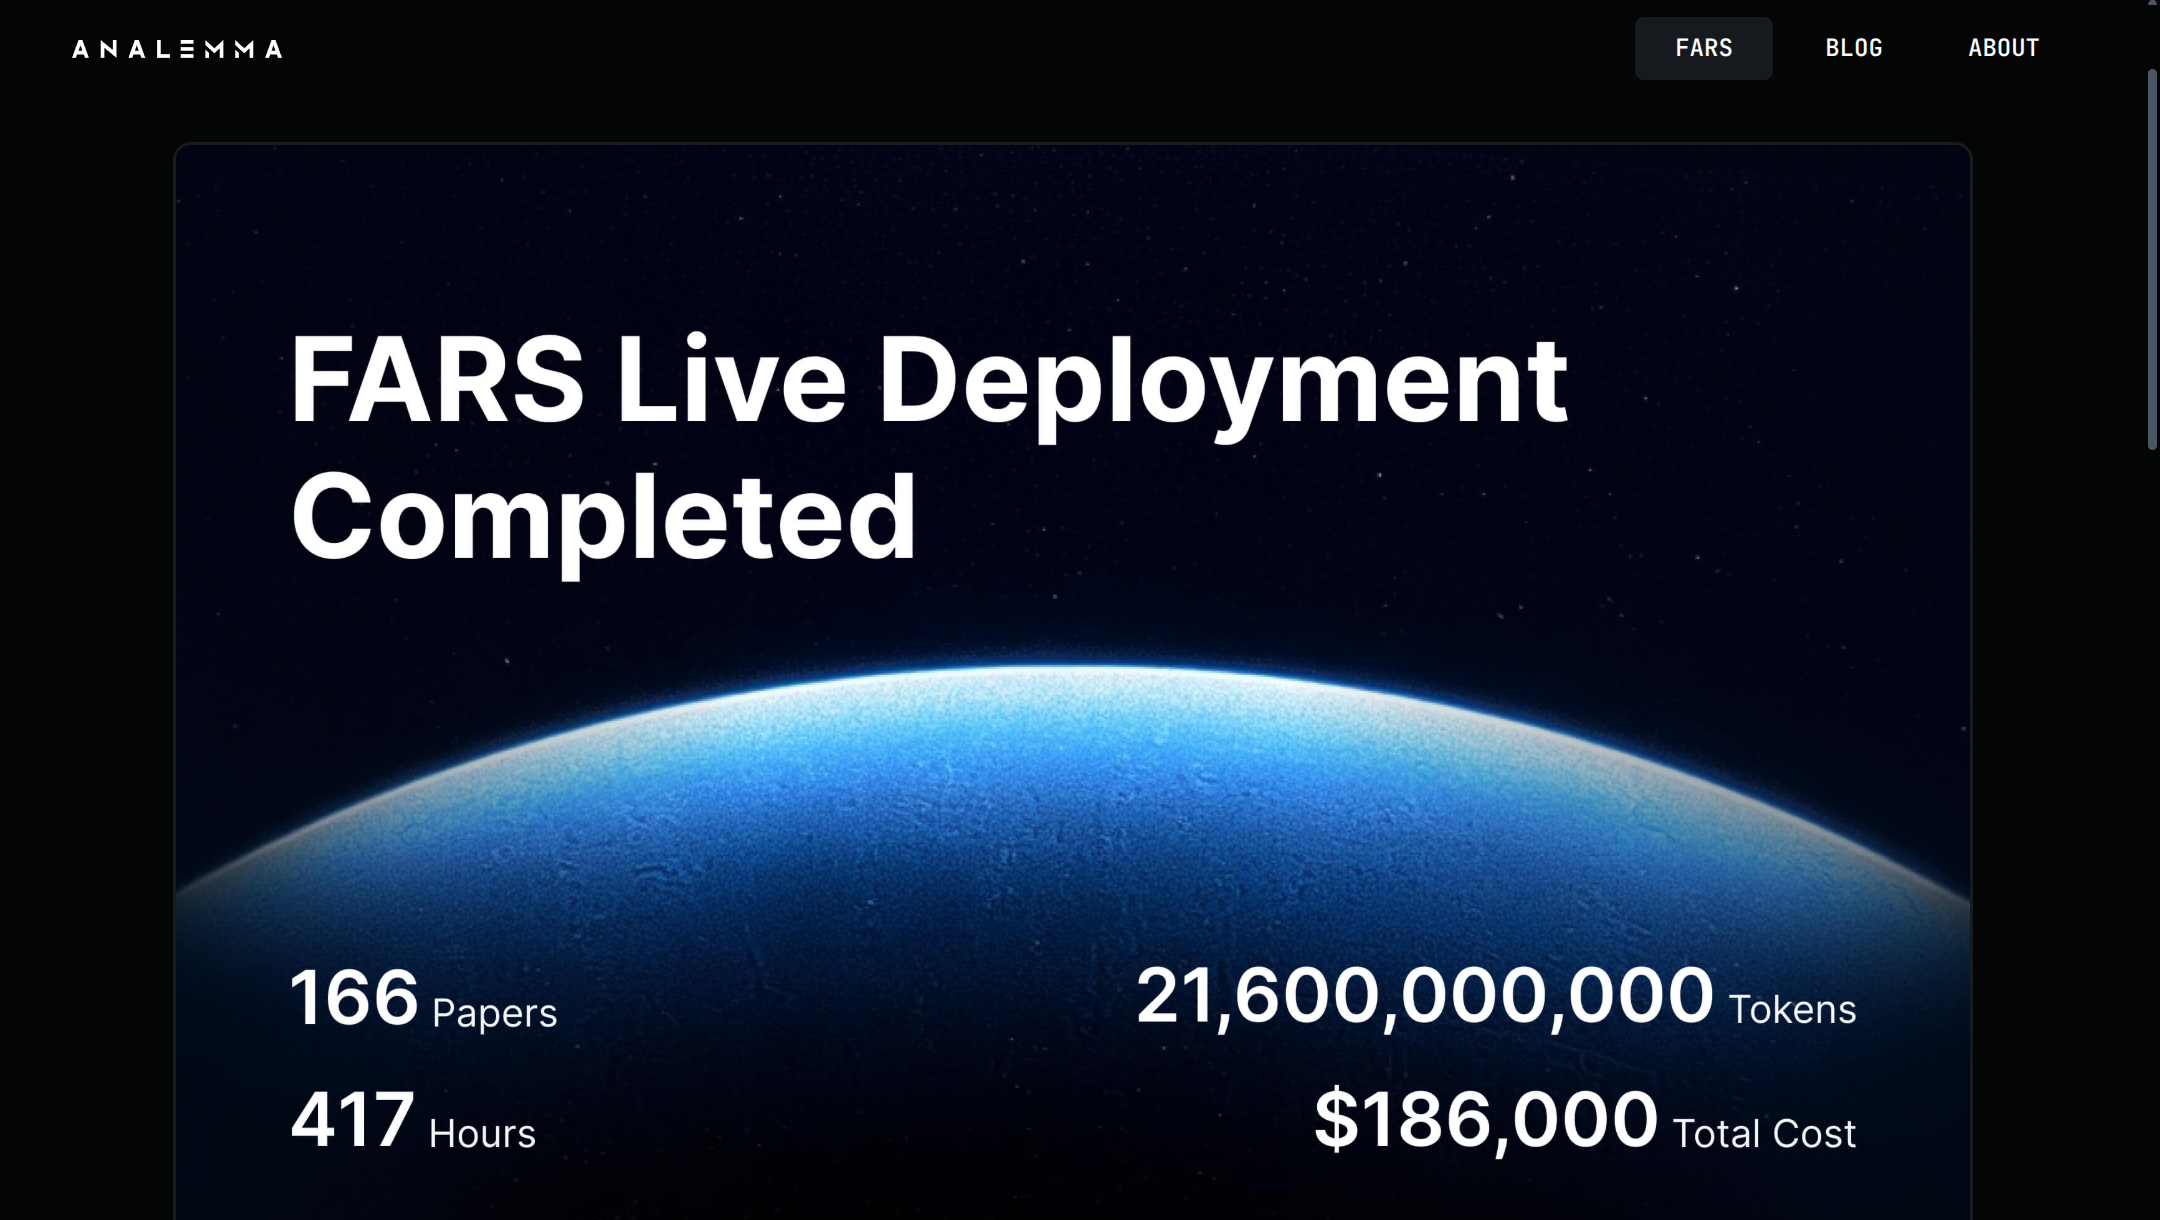Click the 'Total Cost' label
This screenshot has width=2160, height=1220.
(x=1764, y=1134)
